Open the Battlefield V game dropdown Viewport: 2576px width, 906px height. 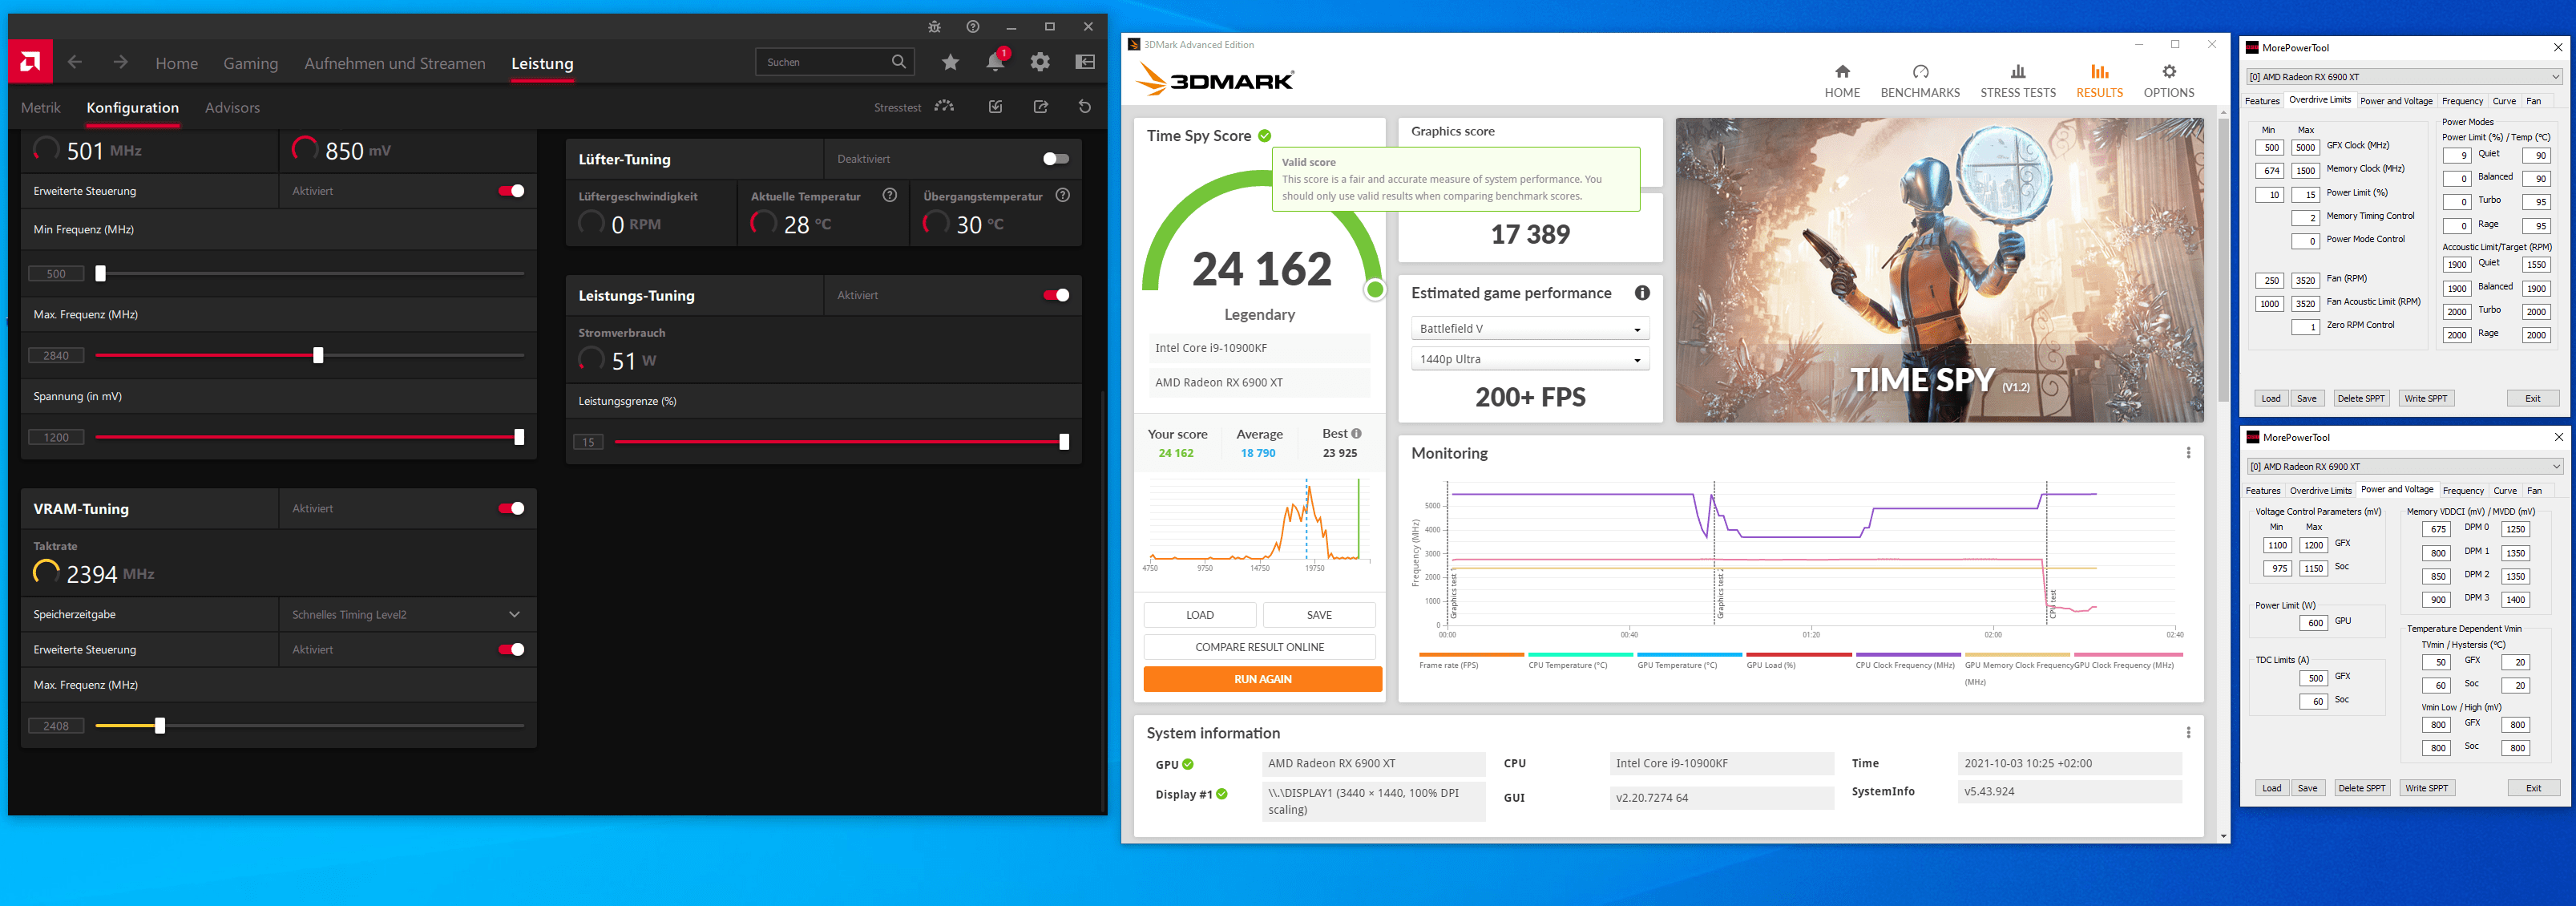[x=1530, y=329]
